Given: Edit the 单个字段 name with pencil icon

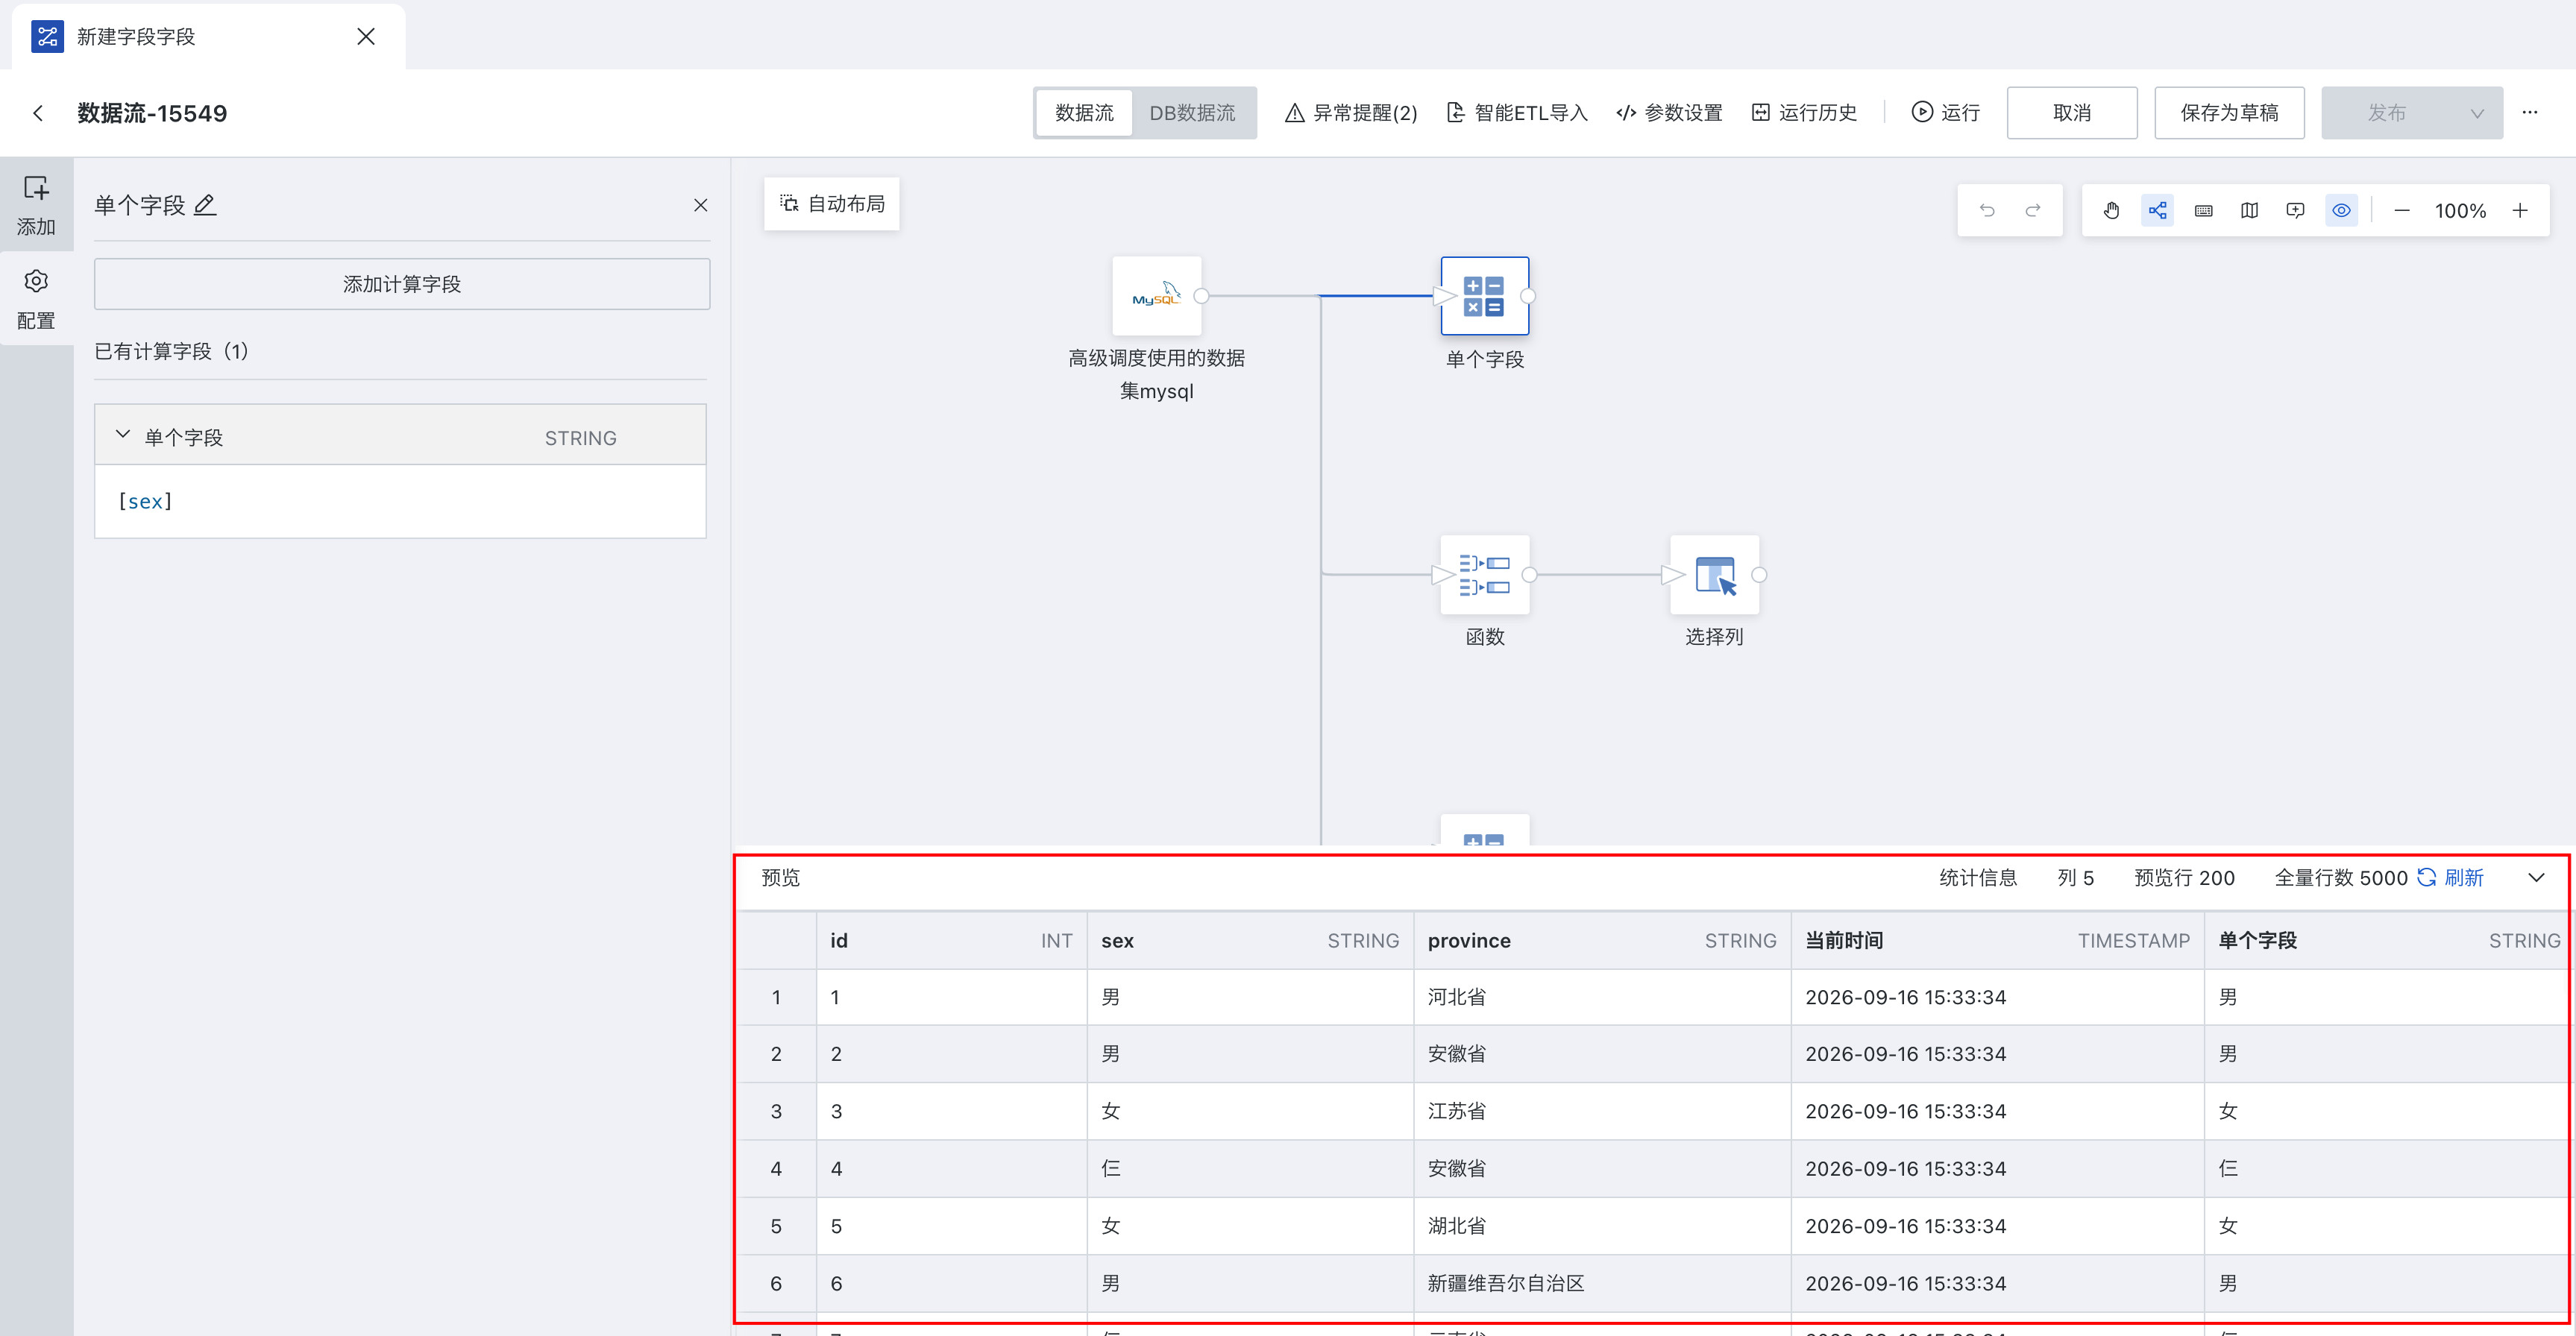Looking at the screenshot, I should click(205, 205).
